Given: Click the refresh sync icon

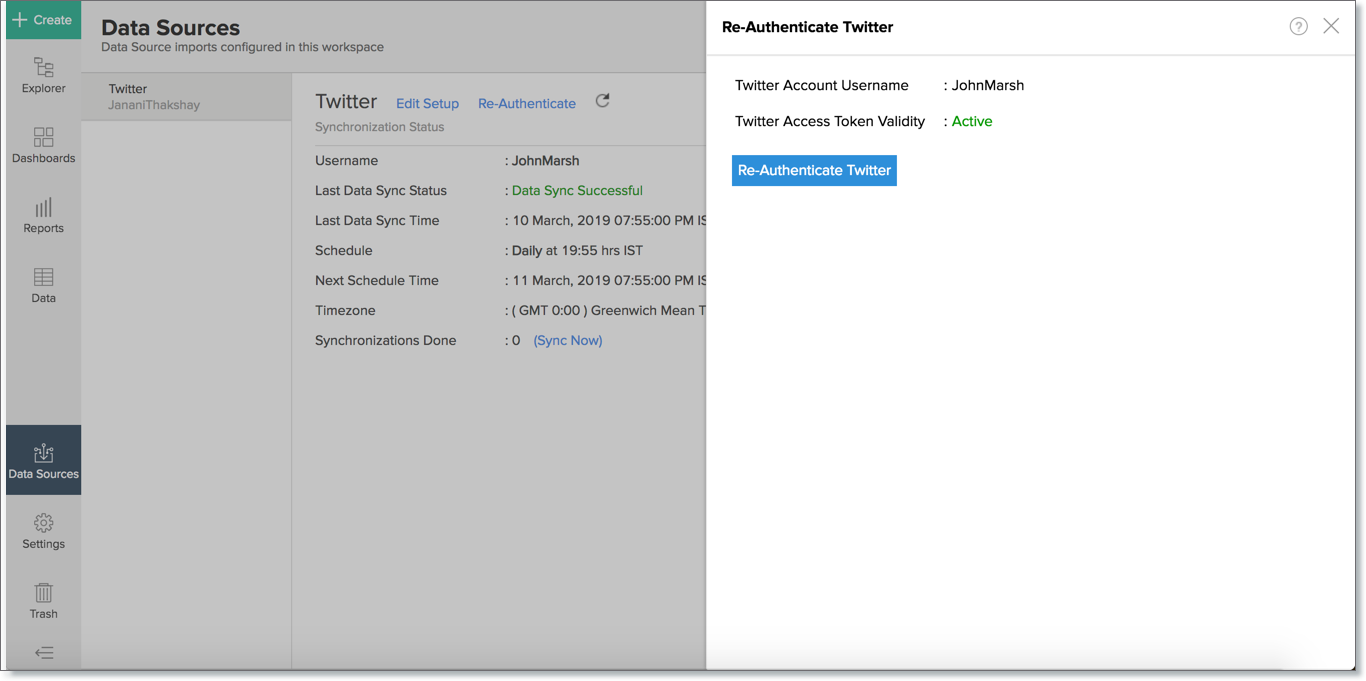Looking at the screenshot, I should click(x=602, y=101).
